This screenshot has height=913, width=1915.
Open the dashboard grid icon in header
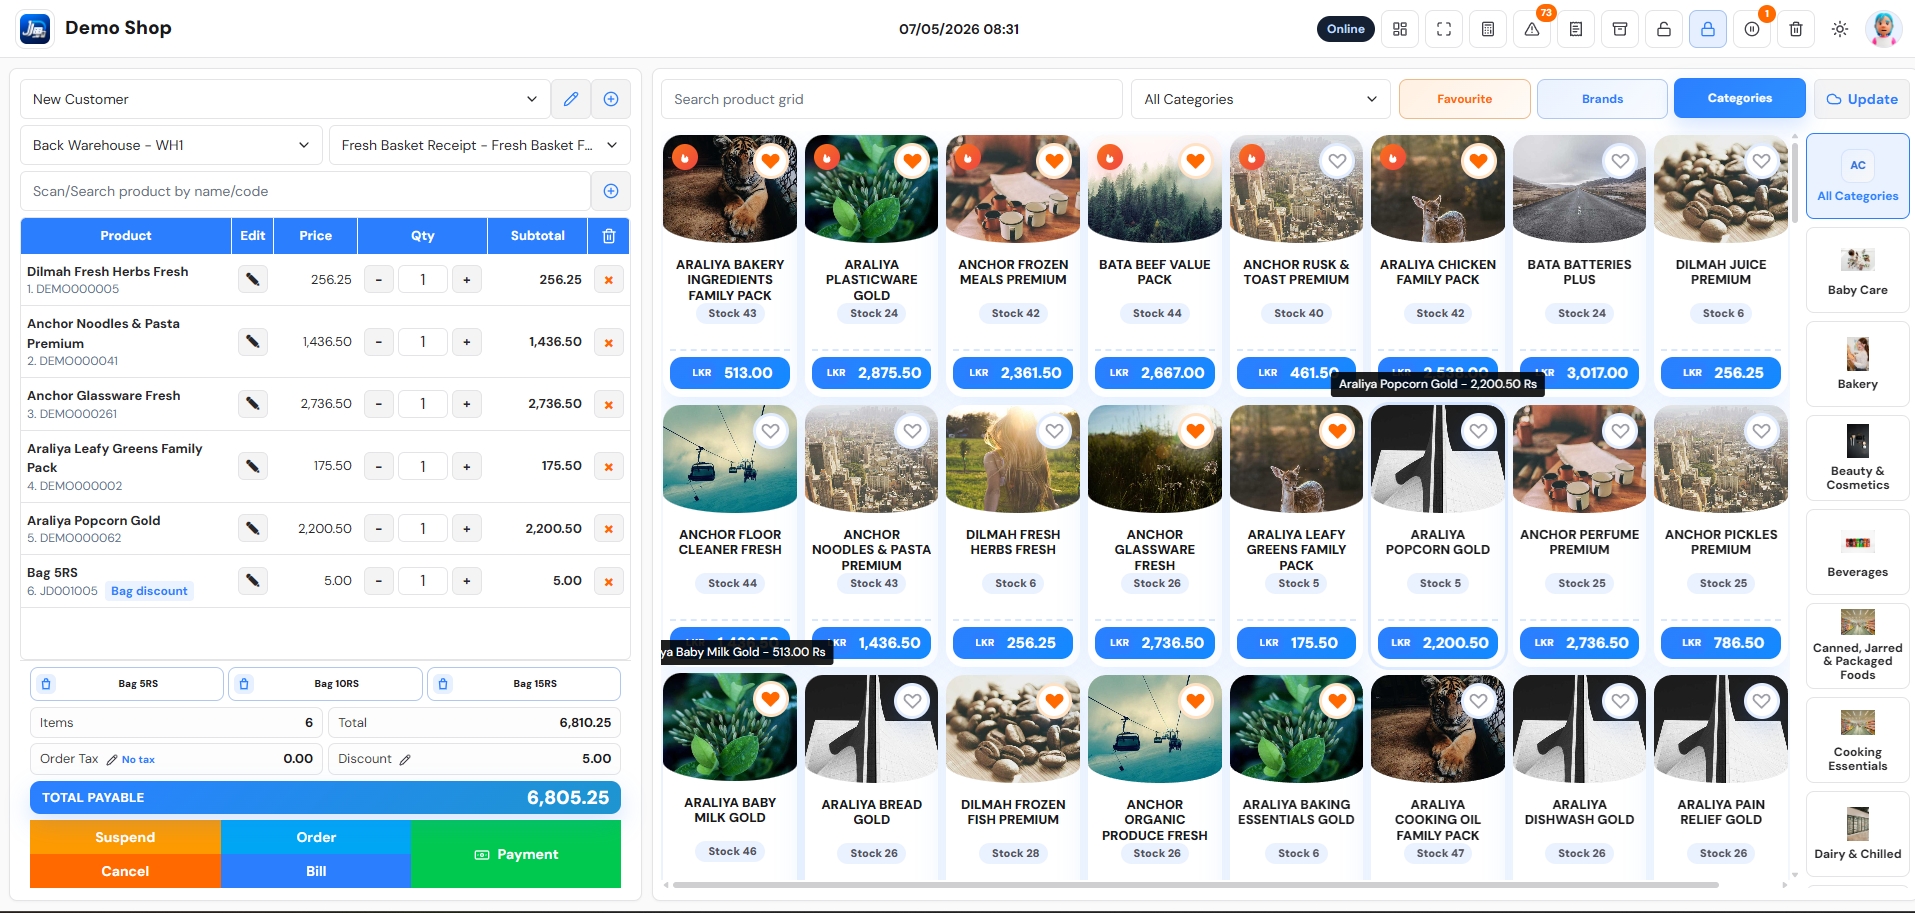[x=1400, y=29]
